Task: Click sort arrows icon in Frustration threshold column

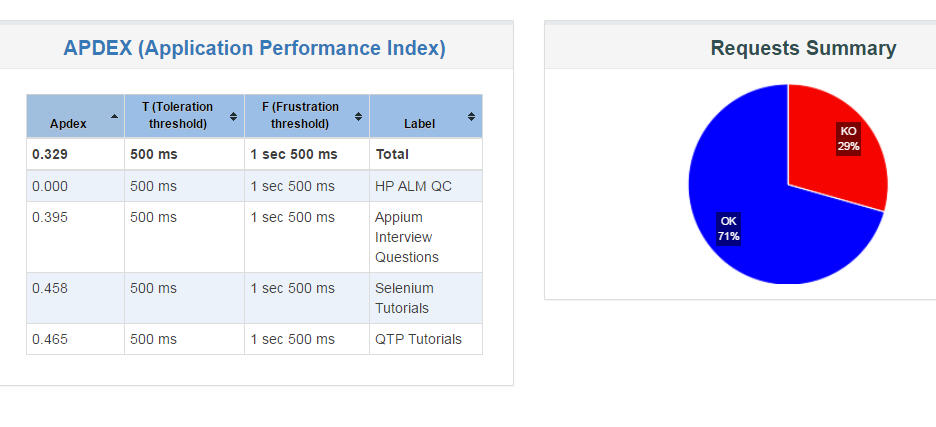Action: 358,116
